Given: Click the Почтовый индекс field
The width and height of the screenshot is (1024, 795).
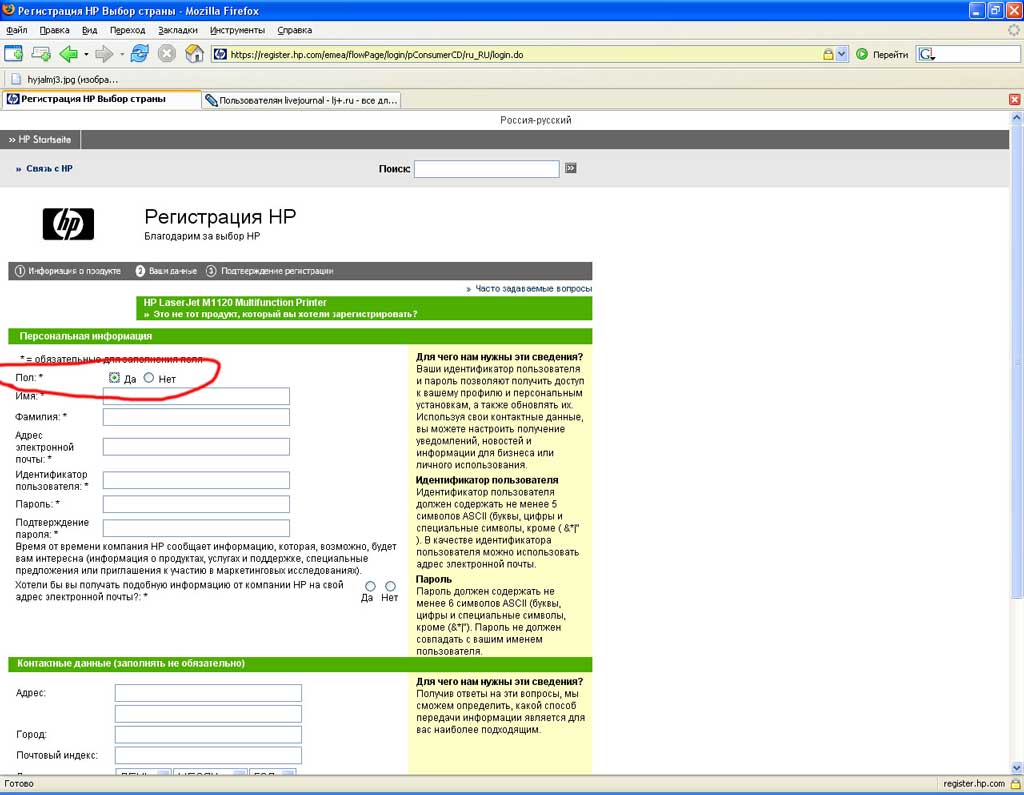Looking at the screenshot, I should [208, 755].
